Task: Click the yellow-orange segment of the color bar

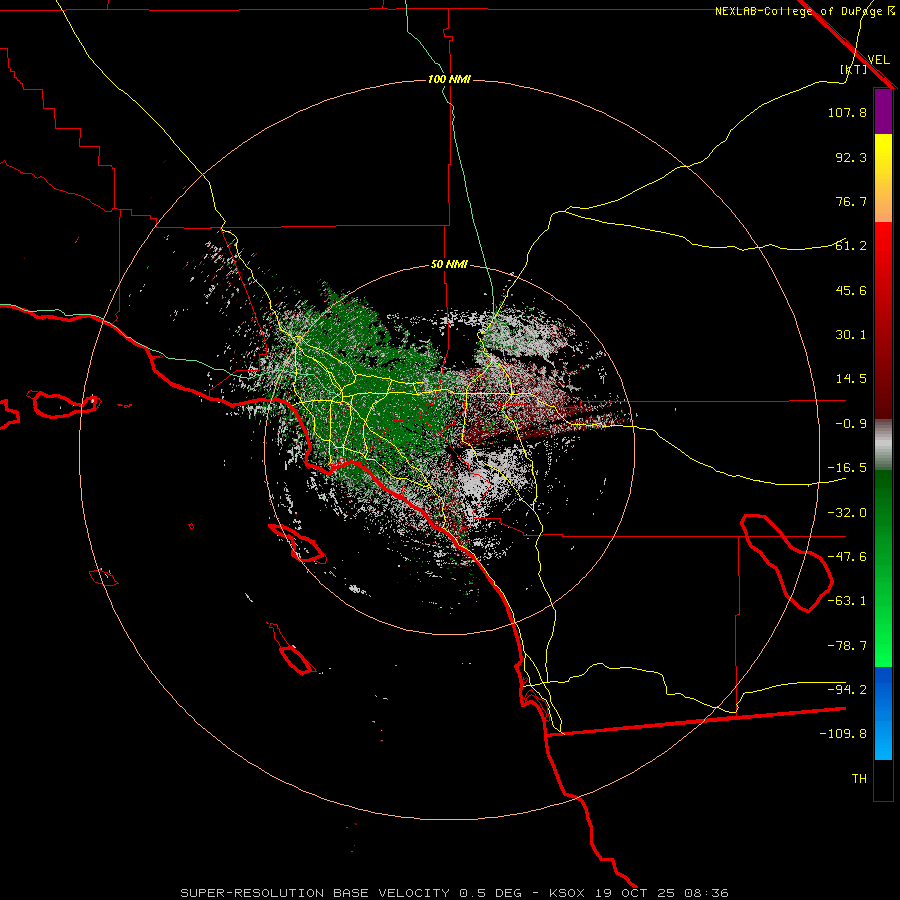Action: pyautogui.click(x=883, y=178)
